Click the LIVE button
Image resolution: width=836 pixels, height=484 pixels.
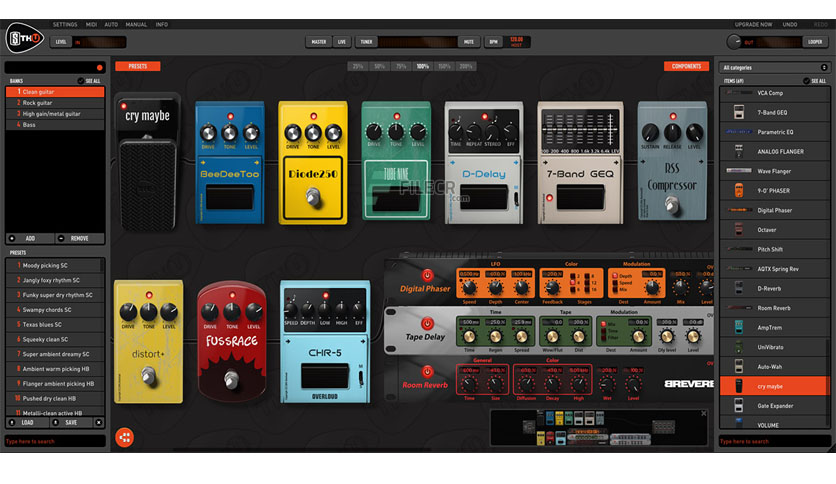(342, 42)
